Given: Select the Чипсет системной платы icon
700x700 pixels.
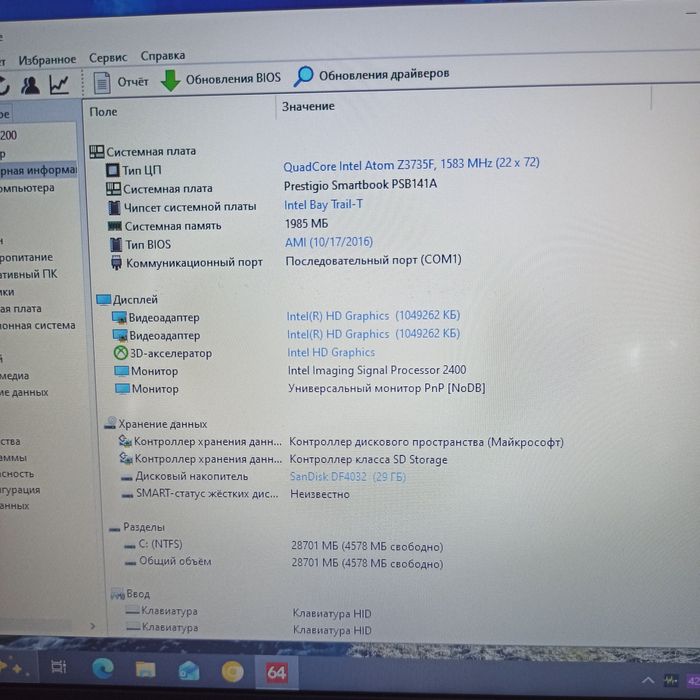Looking at the screenshot, I should pyautogui.click(x=114, y=208).
